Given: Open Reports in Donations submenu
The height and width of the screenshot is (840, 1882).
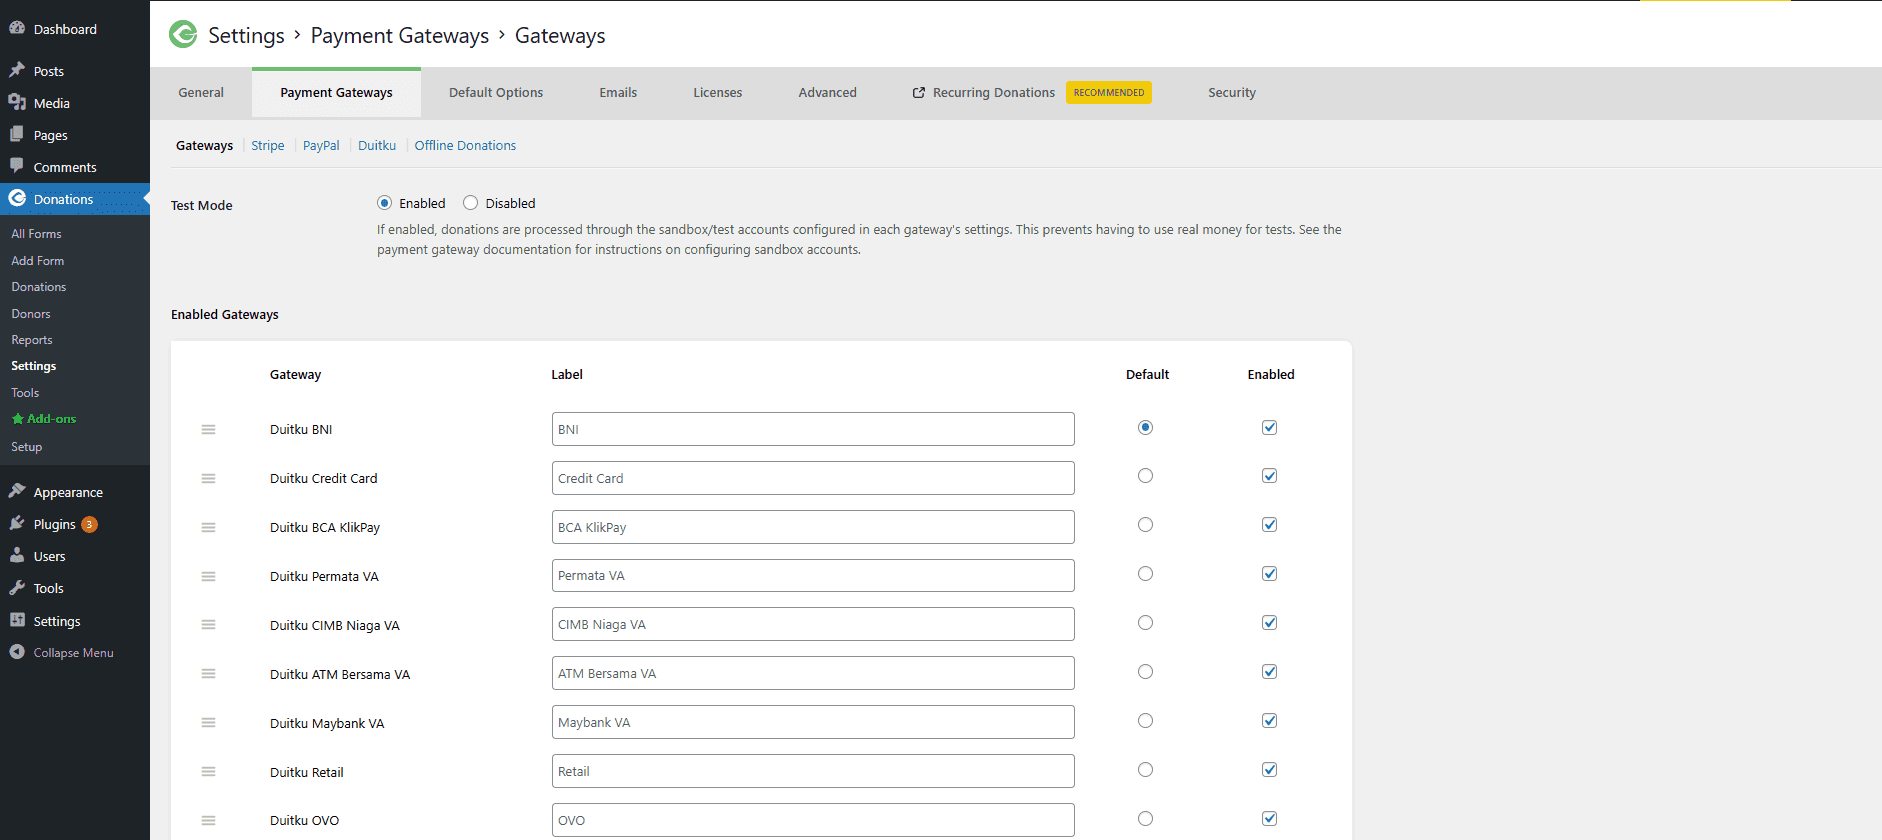Looking at the screenshot, I should coord(32,340).
